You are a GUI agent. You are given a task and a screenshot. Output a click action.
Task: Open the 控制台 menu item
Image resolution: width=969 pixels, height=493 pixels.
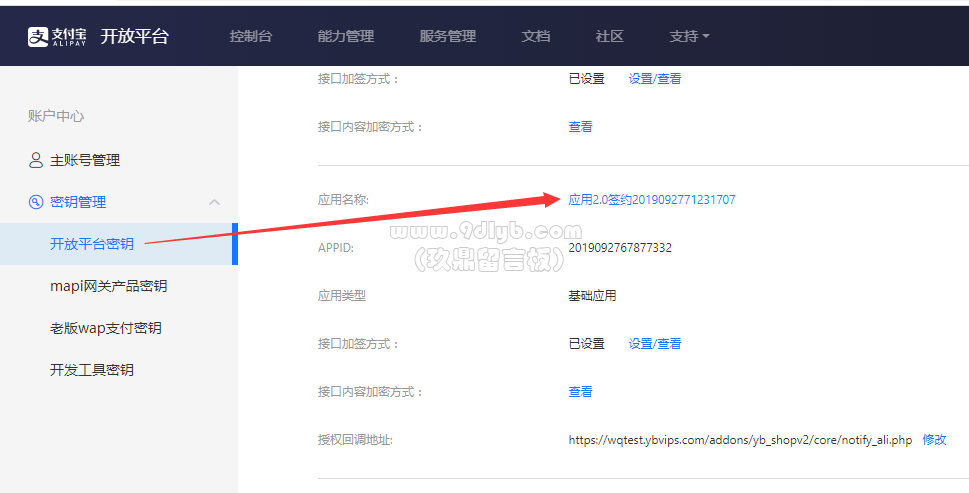(x=250, y=36)
